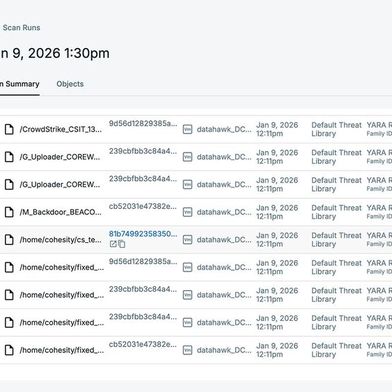Click datahawk_DC in the /home/cohesity/cs_te row
The width and height of the screenshot is (392, 392).
[224, 240]
